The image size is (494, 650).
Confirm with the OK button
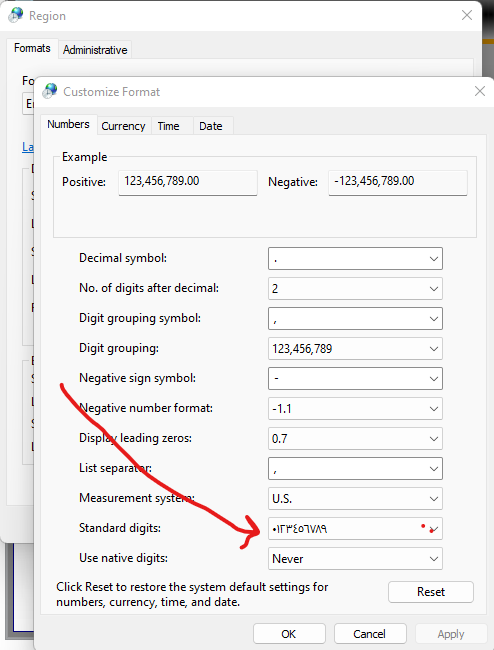tap(289, 634)
